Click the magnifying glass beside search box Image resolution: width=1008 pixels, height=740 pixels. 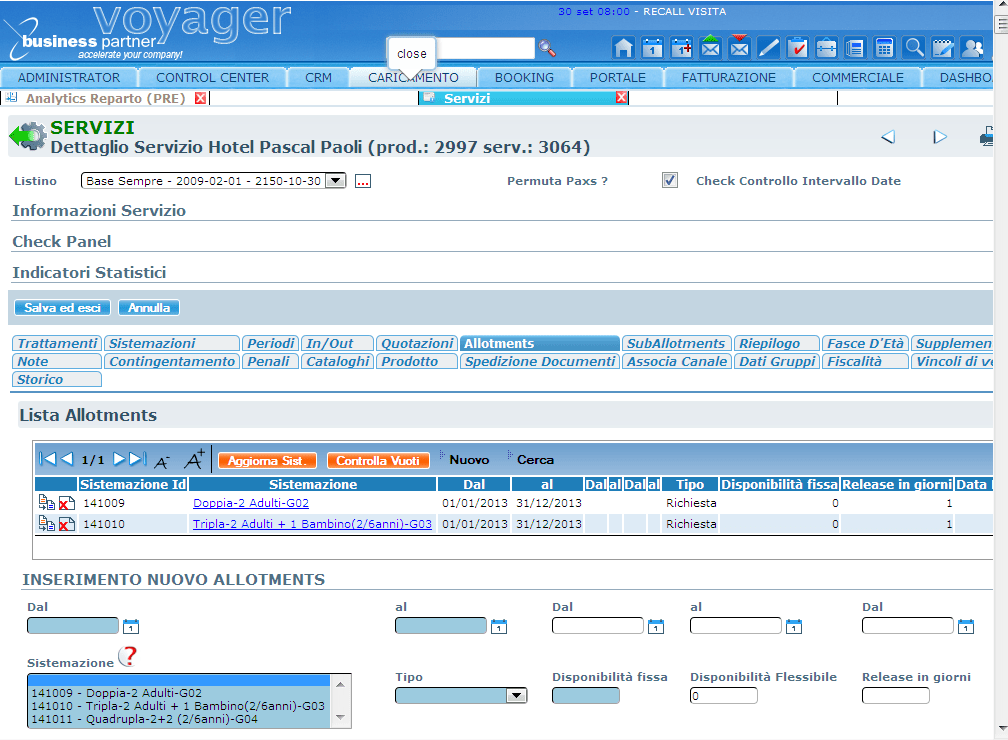[x=547, y=48]
